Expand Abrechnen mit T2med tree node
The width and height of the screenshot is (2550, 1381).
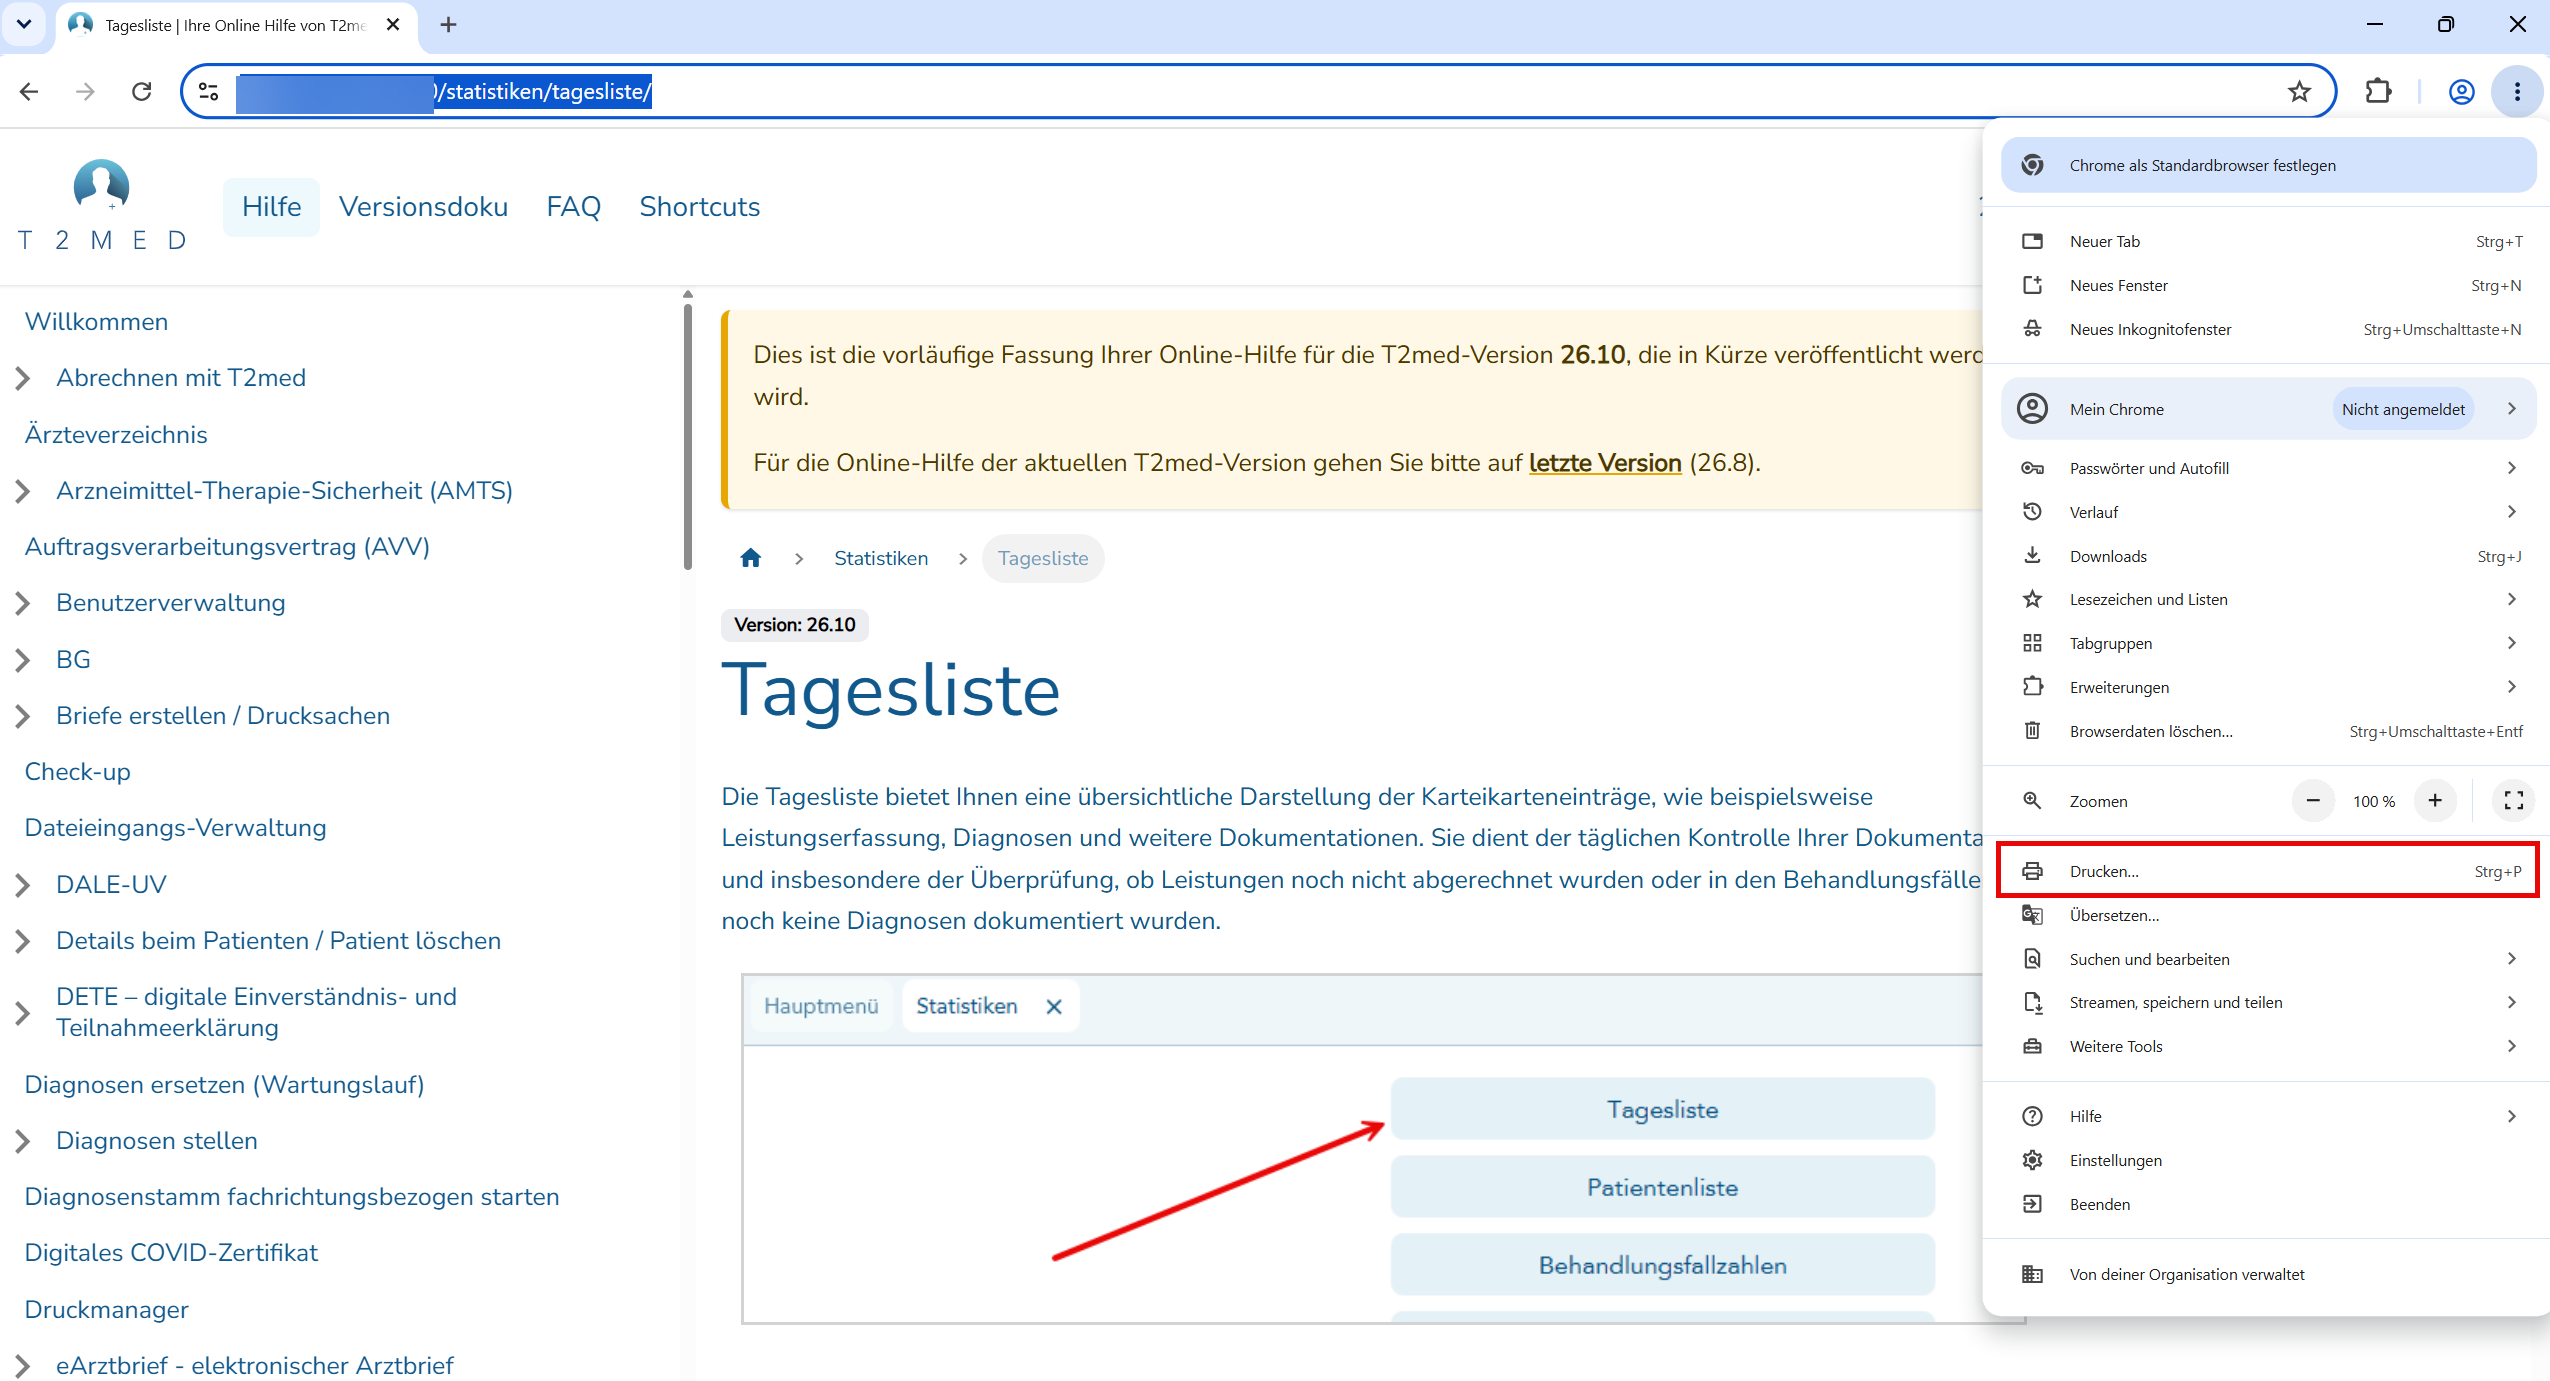tap(23, 378)
